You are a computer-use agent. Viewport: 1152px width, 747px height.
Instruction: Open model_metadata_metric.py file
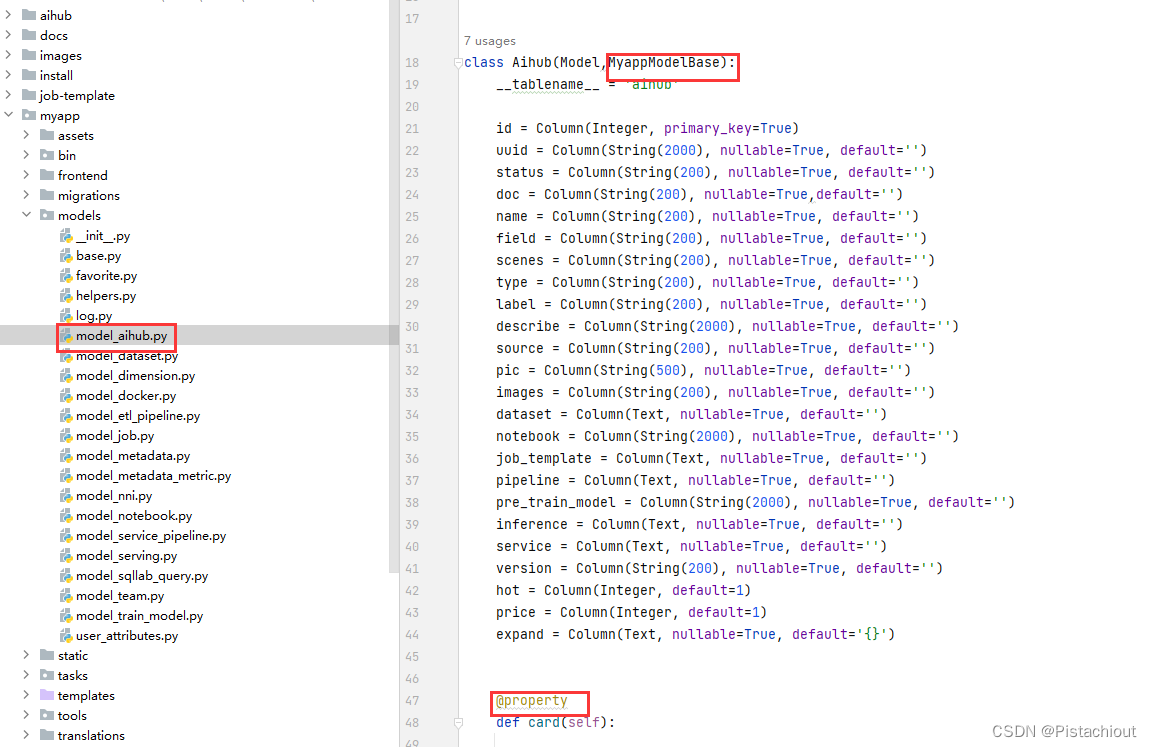tap(154, 475)
